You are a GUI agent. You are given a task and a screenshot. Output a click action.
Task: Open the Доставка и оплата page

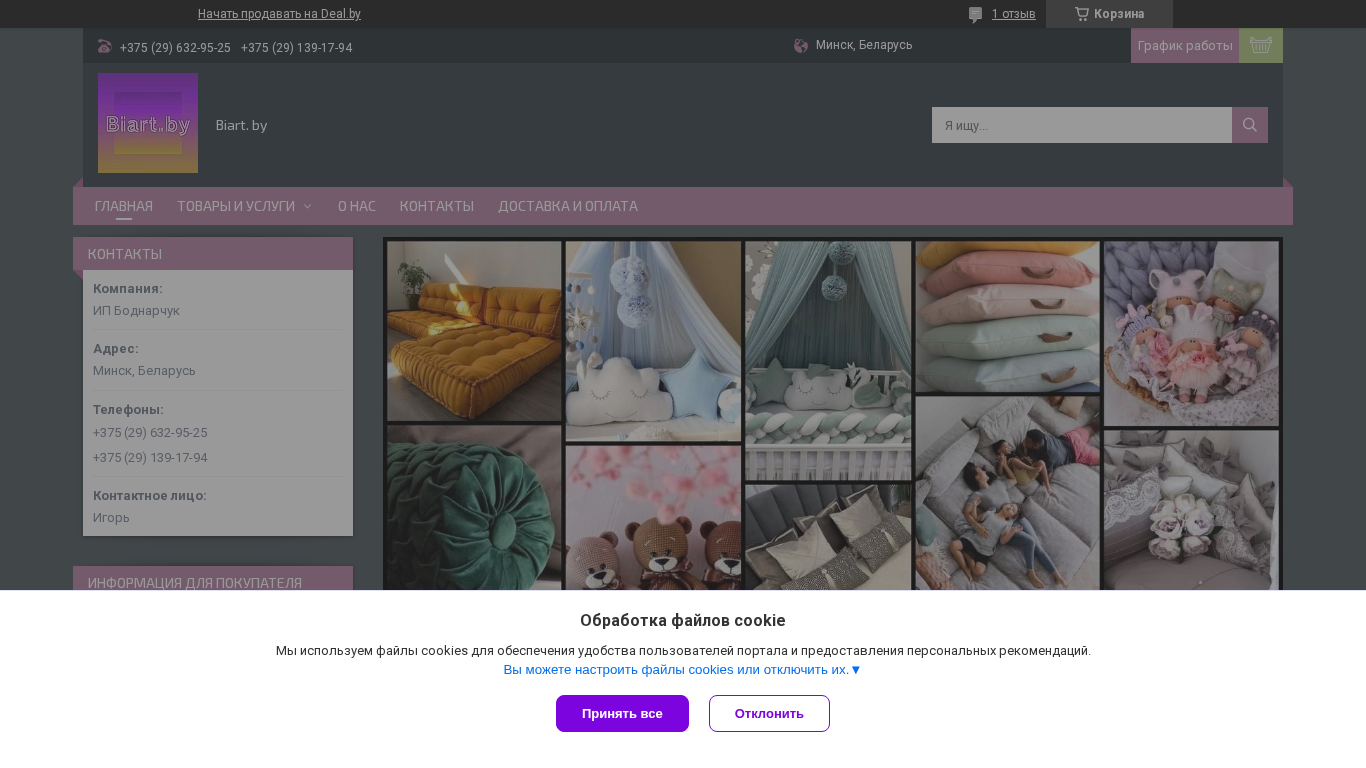point(568,206)
